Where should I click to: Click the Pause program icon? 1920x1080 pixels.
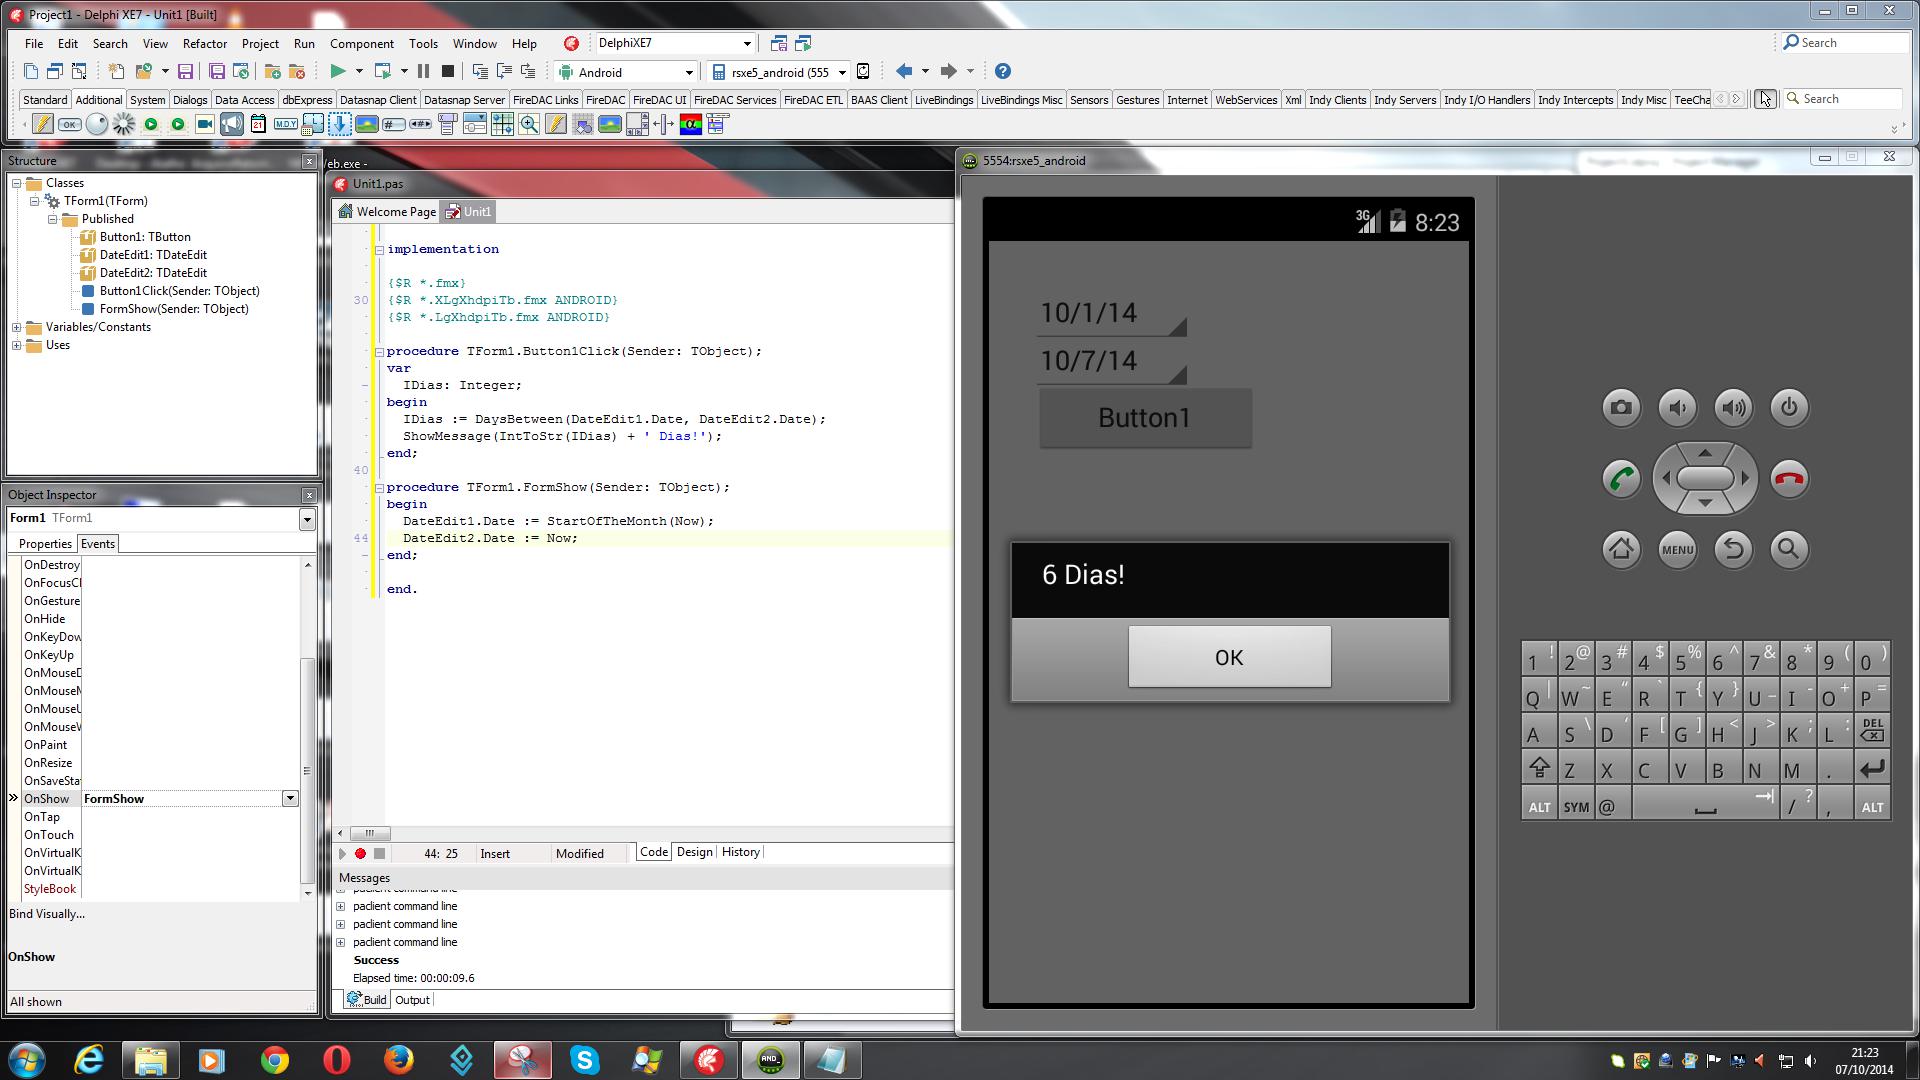pos(423,71)
